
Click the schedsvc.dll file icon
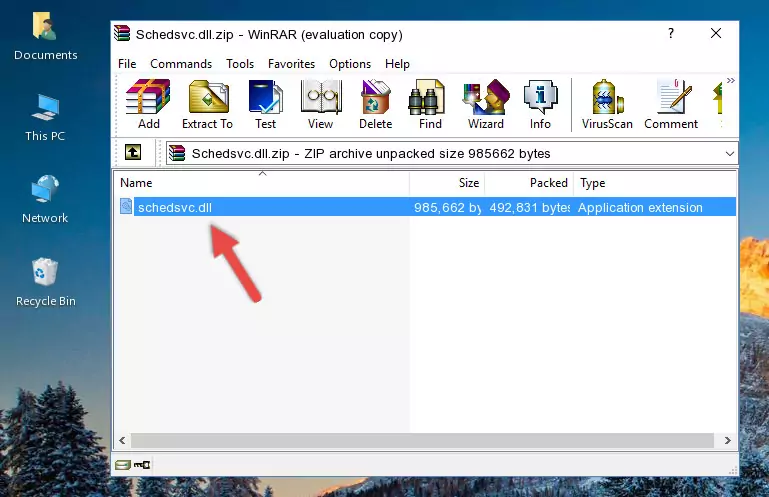coord(126,207)
